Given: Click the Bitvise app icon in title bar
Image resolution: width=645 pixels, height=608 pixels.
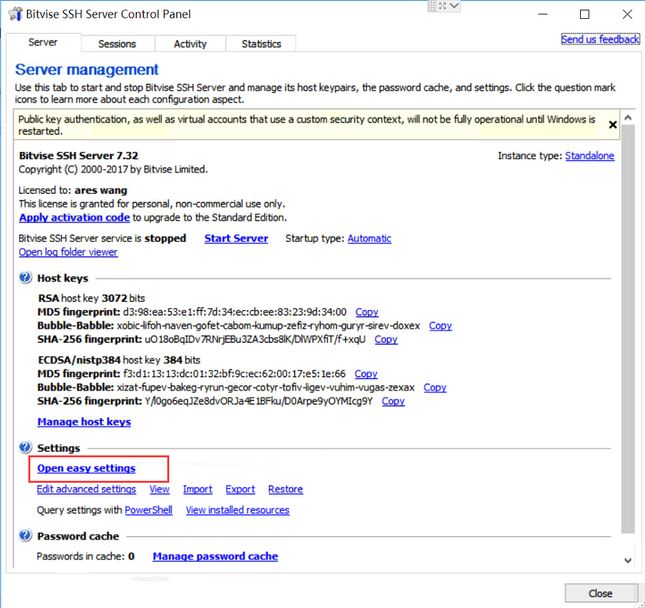Looking at the screenshot, I should tap(15, 14).
